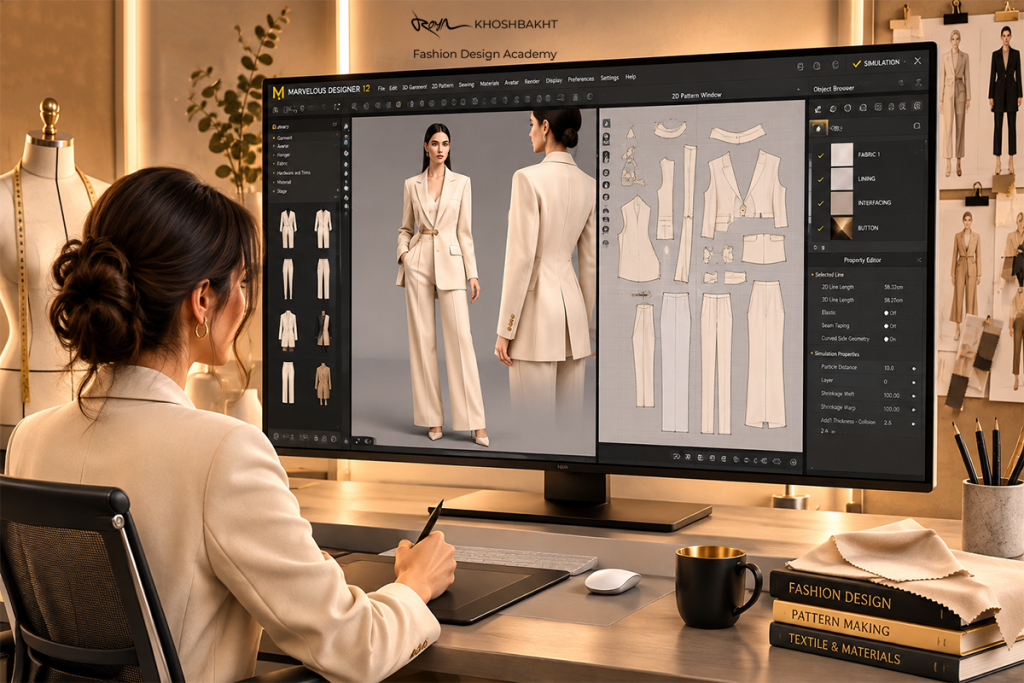Uncheck the LINING checkmark

pyautogui.click(x=821, y=179)
